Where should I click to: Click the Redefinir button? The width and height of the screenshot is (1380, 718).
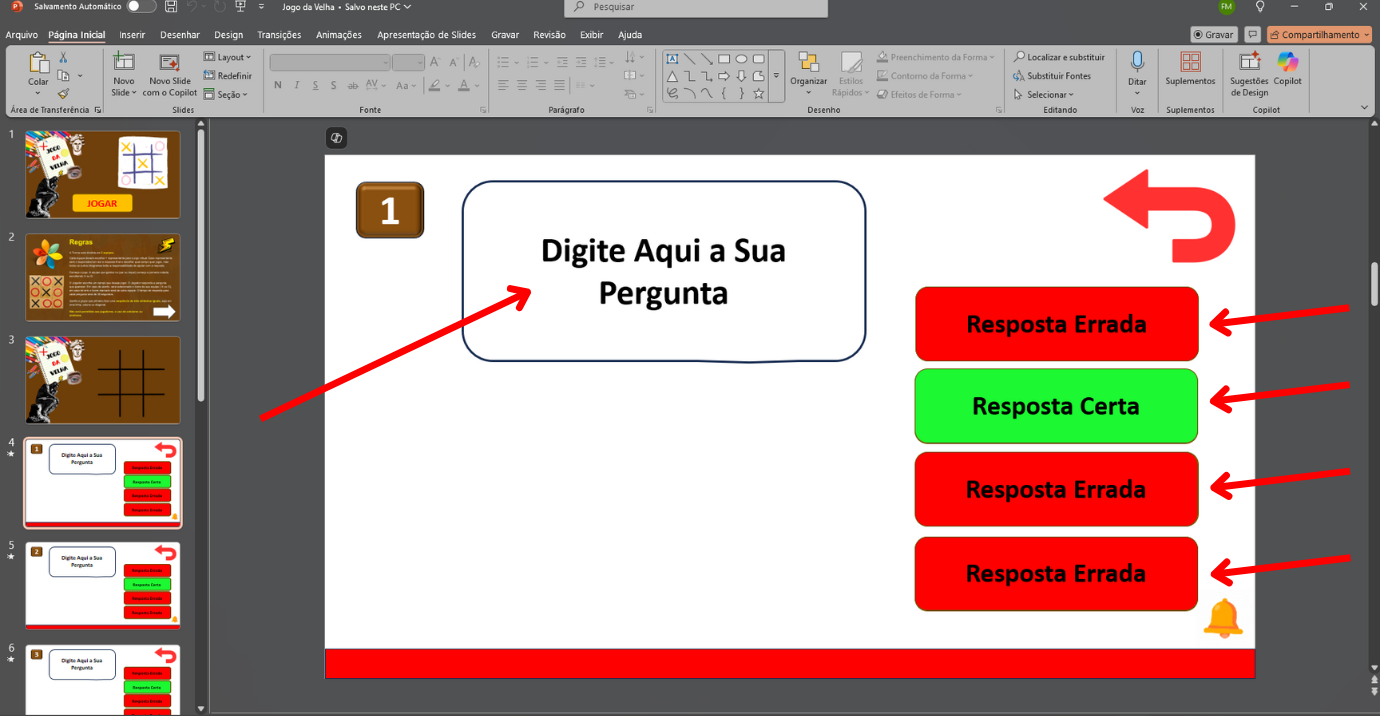point(230,76)
